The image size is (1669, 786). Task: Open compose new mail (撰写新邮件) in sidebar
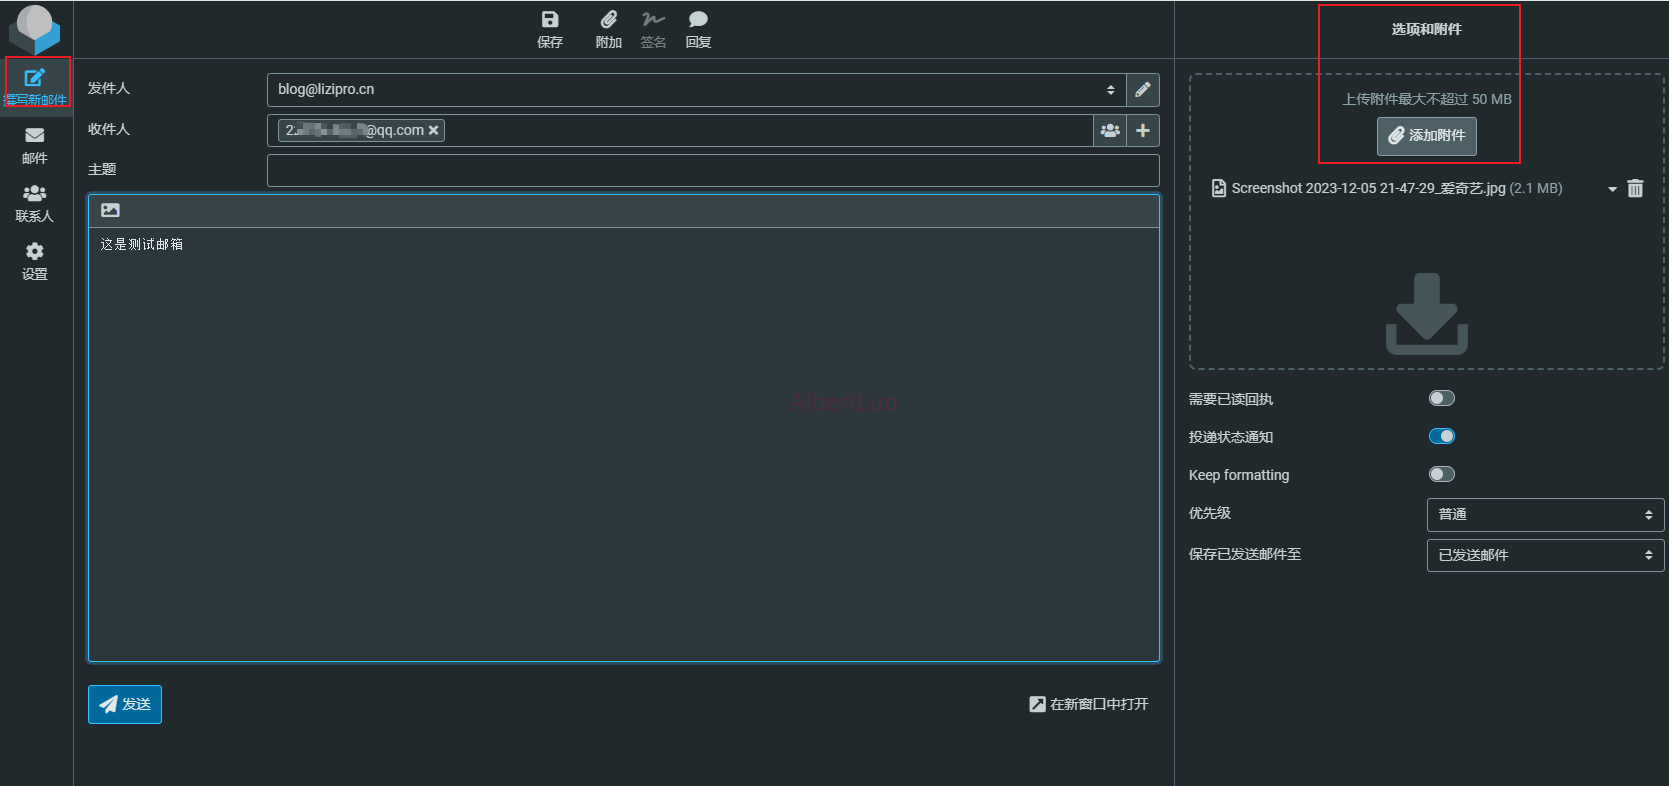pyautogui.click(x=36, y=87)
